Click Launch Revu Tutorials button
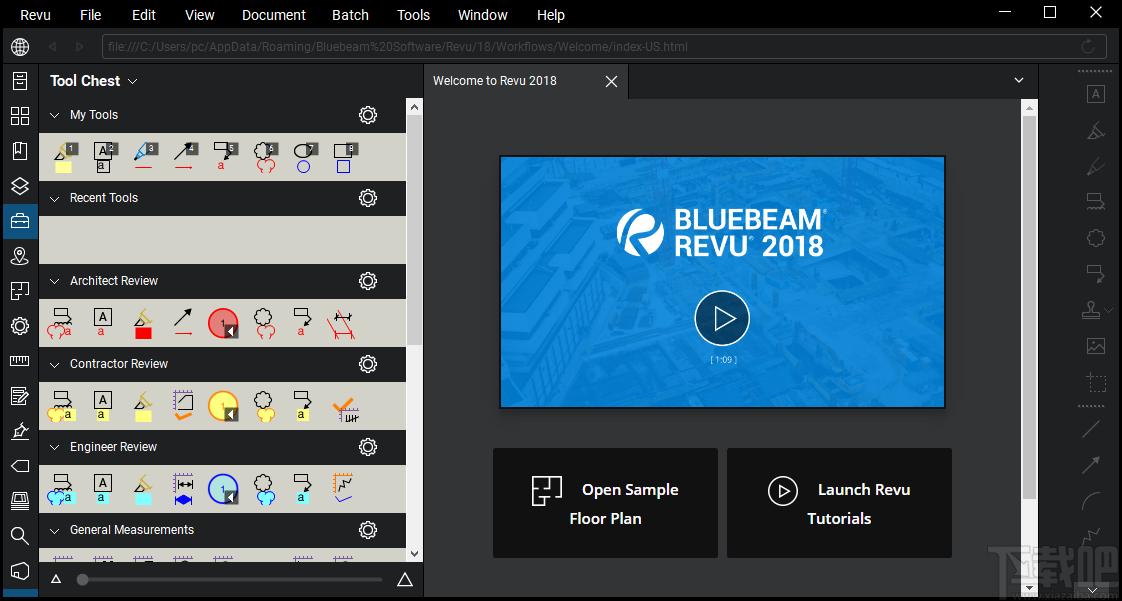 pyautogui.click(x=839, y=503)
